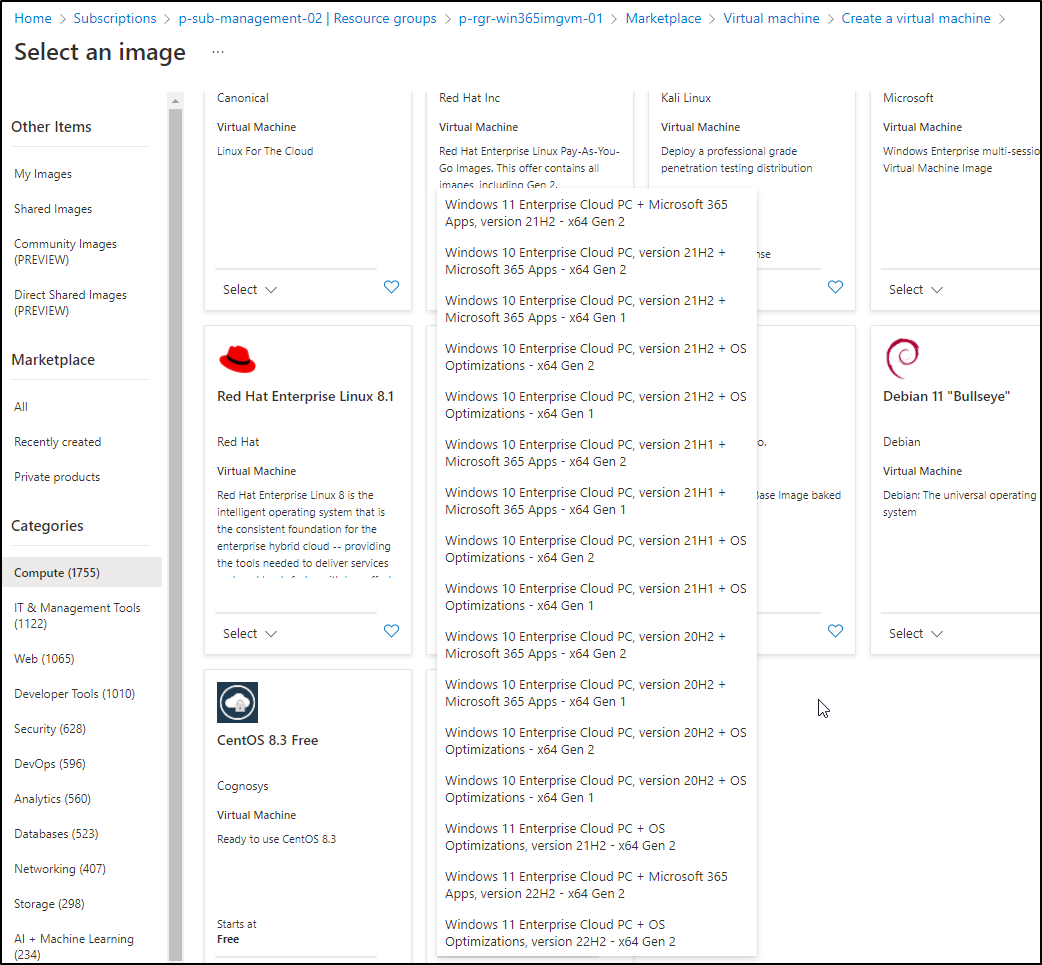Select IT & Management Tools category
The width and height of the screenshot is (1042, 965).
pos(77,615)
